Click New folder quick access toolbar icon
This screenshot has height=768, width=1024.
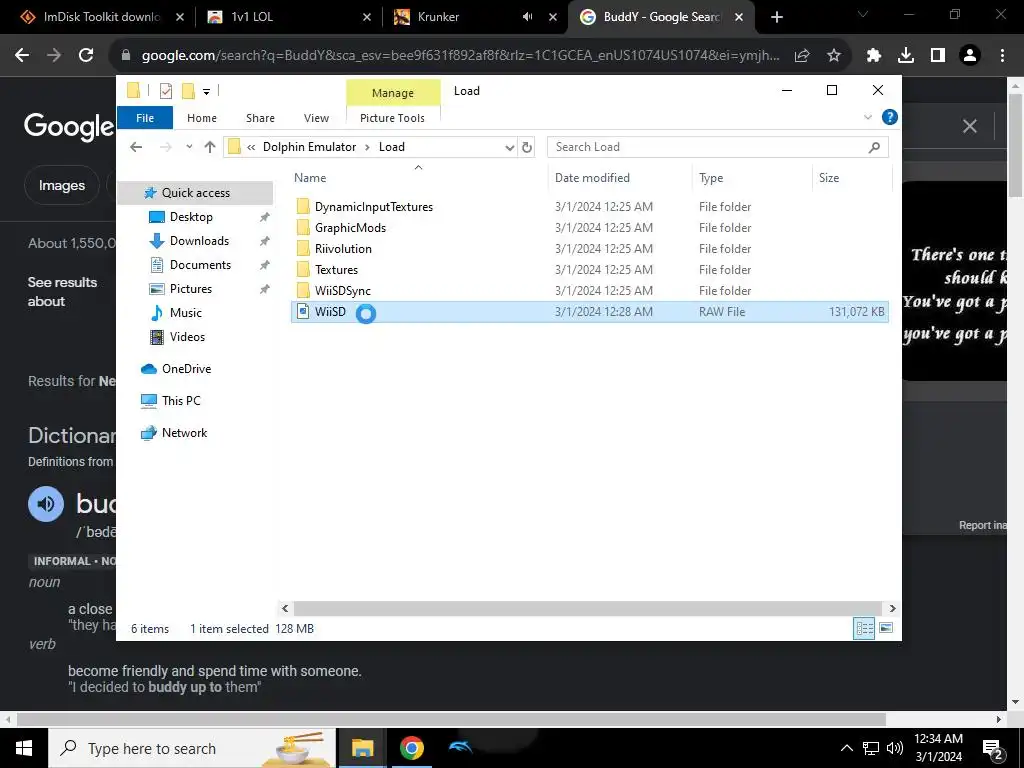[188, 91]
